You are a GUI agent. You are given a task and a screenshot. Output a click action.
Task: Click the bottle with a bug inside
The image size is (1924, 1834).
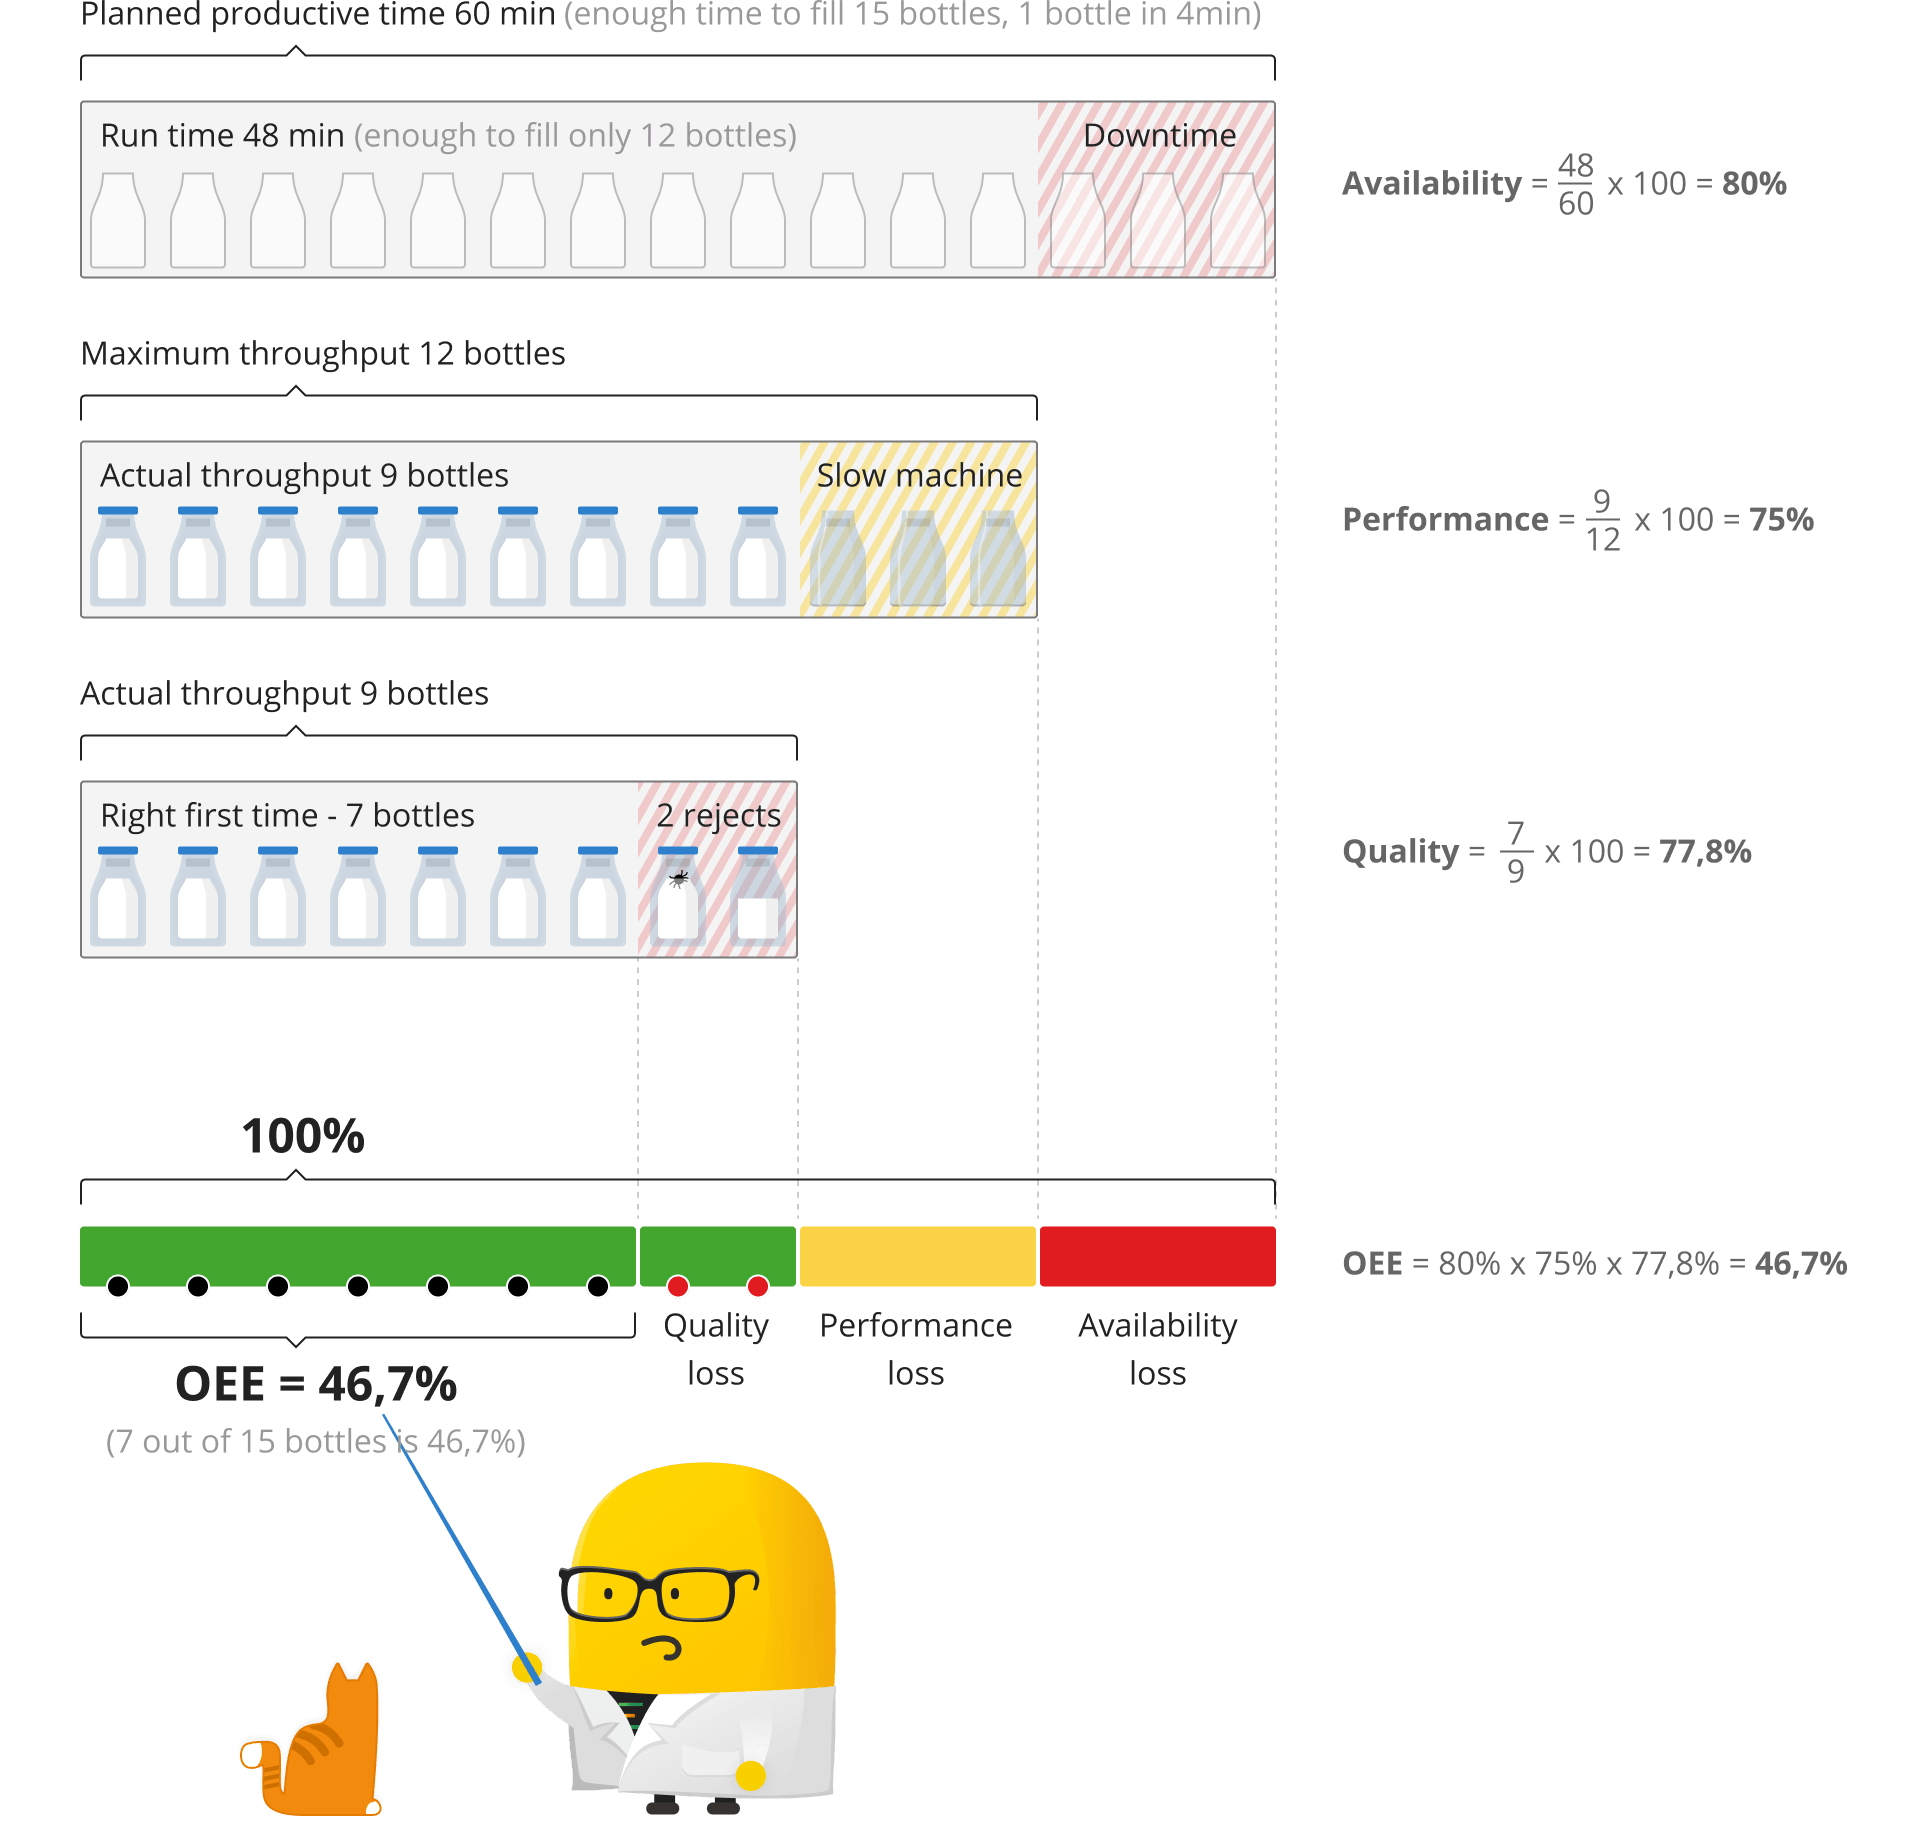678,896
